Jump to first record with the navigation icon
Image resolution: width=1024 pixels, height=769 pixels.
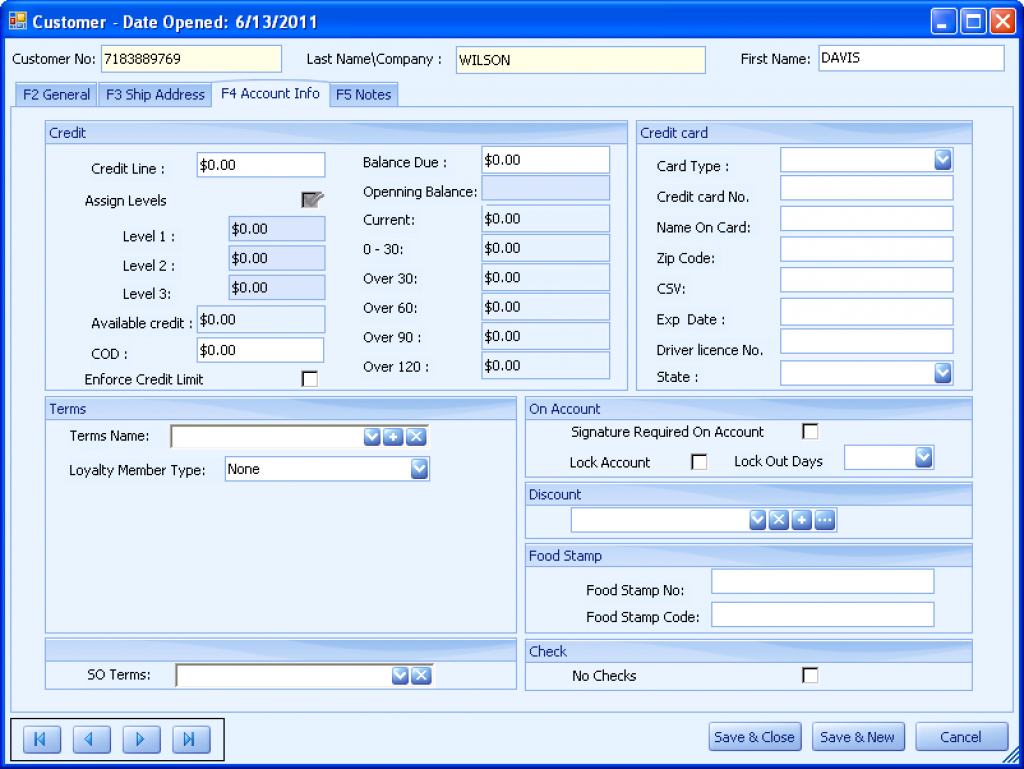click(41, 739)
